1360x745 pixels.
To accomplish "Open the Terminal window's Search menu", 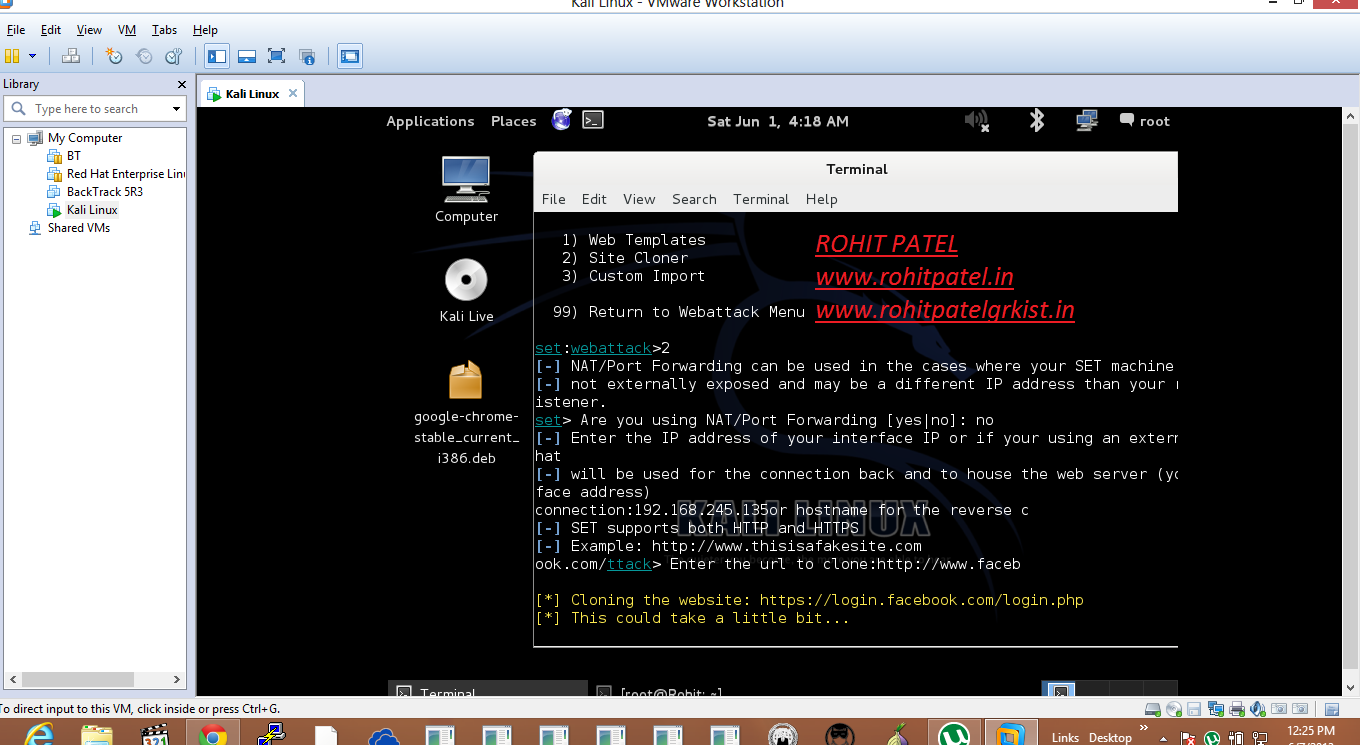I will point(694,199).
